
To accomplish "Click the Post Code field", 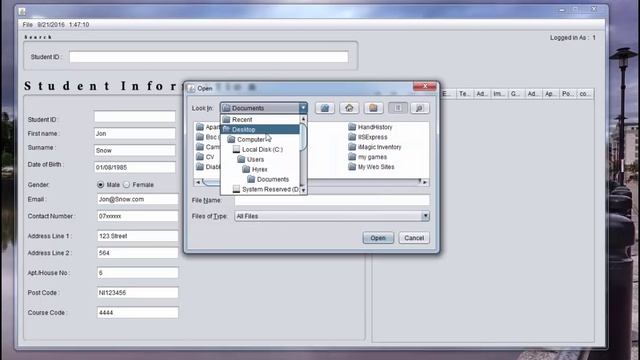I will tap(138, 293).
